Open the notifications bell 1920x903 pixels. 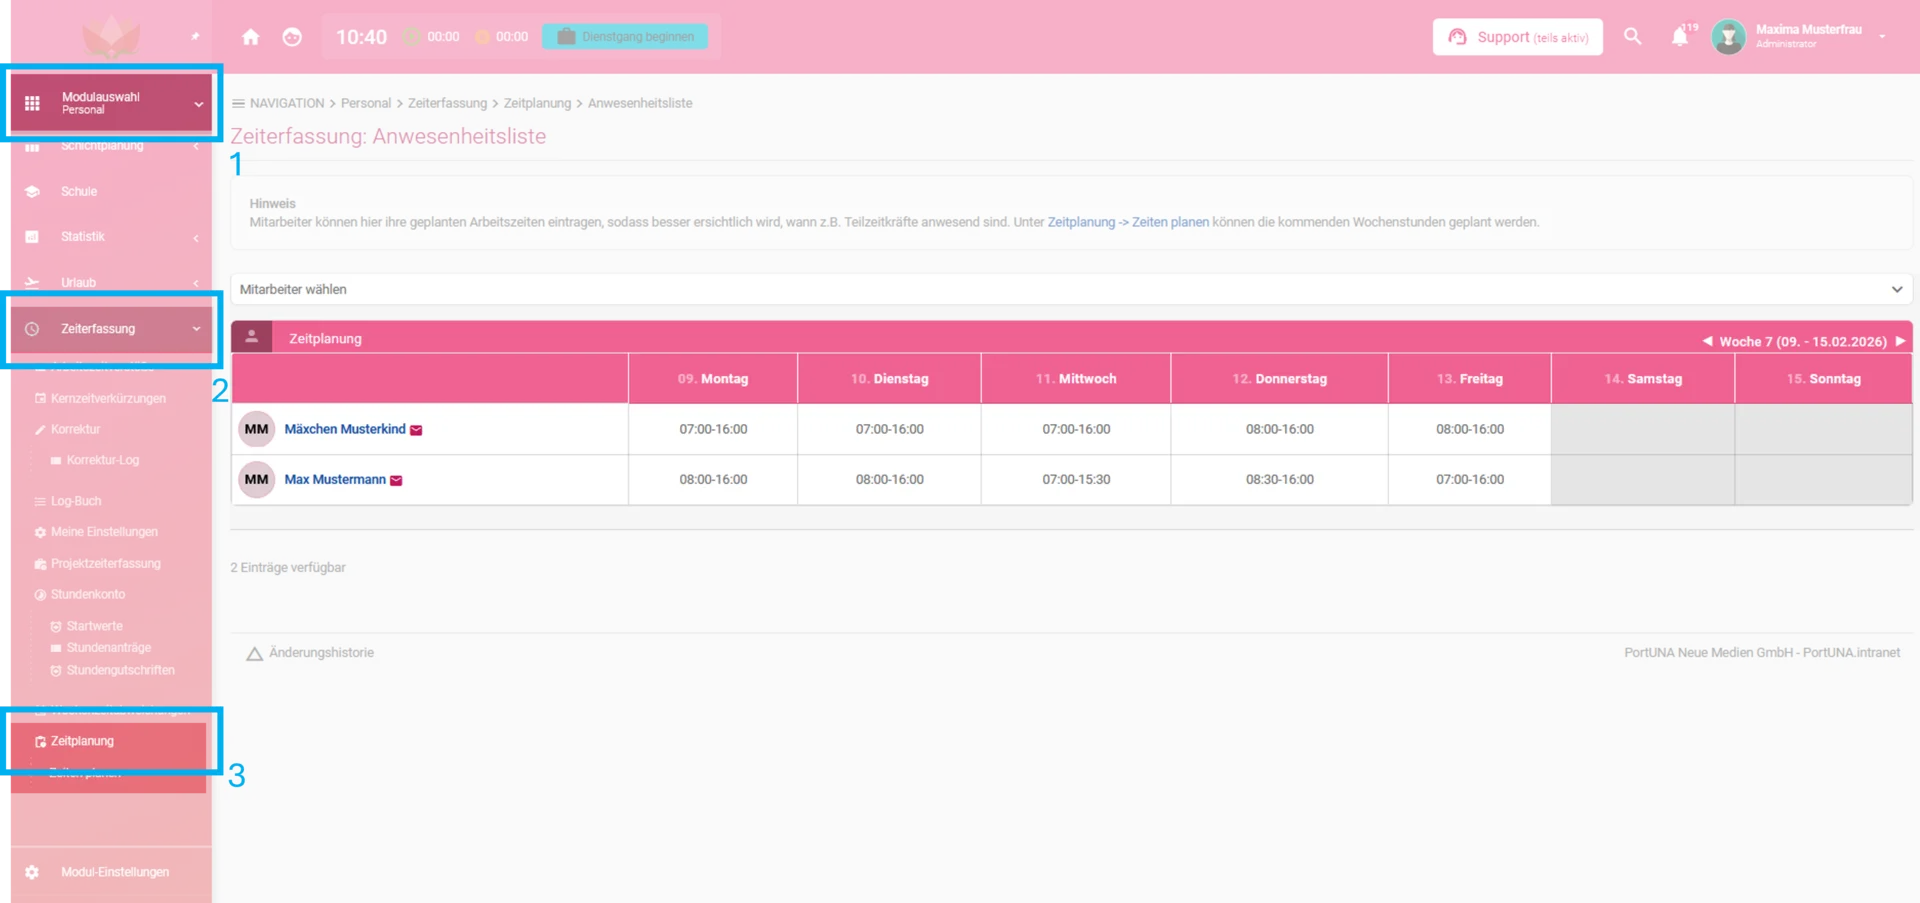[1680, 37]
